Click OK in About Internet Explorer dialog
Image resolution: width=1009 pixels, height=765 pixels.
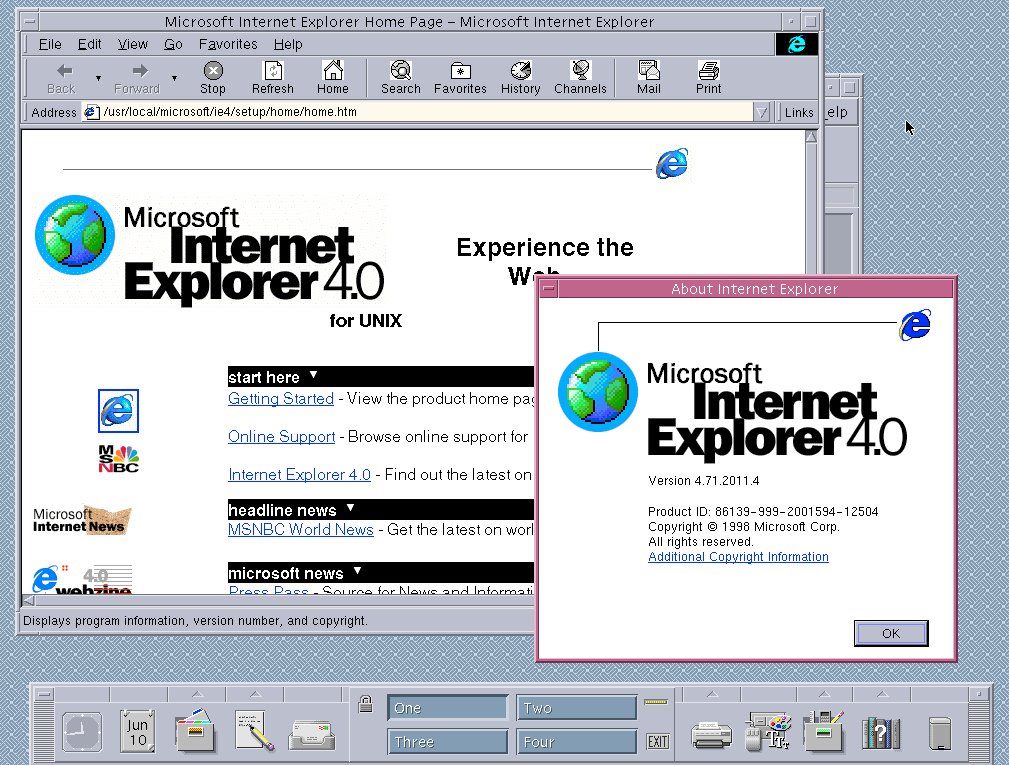click(891, 633)
